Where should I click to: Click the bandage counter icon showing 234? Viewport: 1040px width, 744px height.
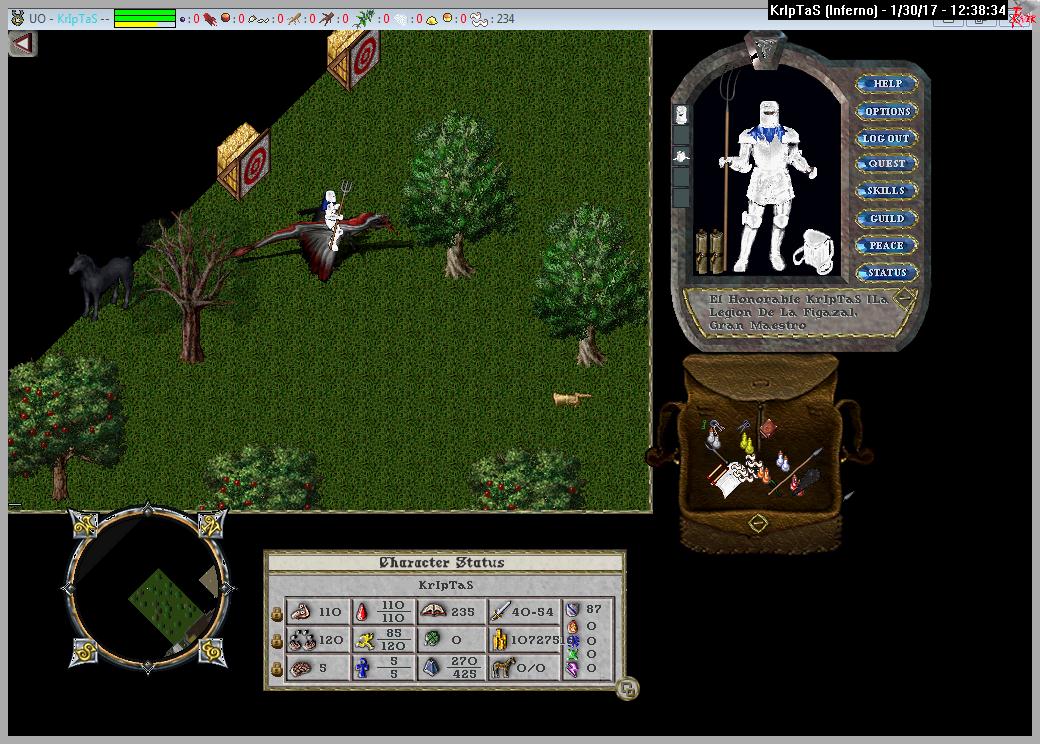tap(480, 19)
